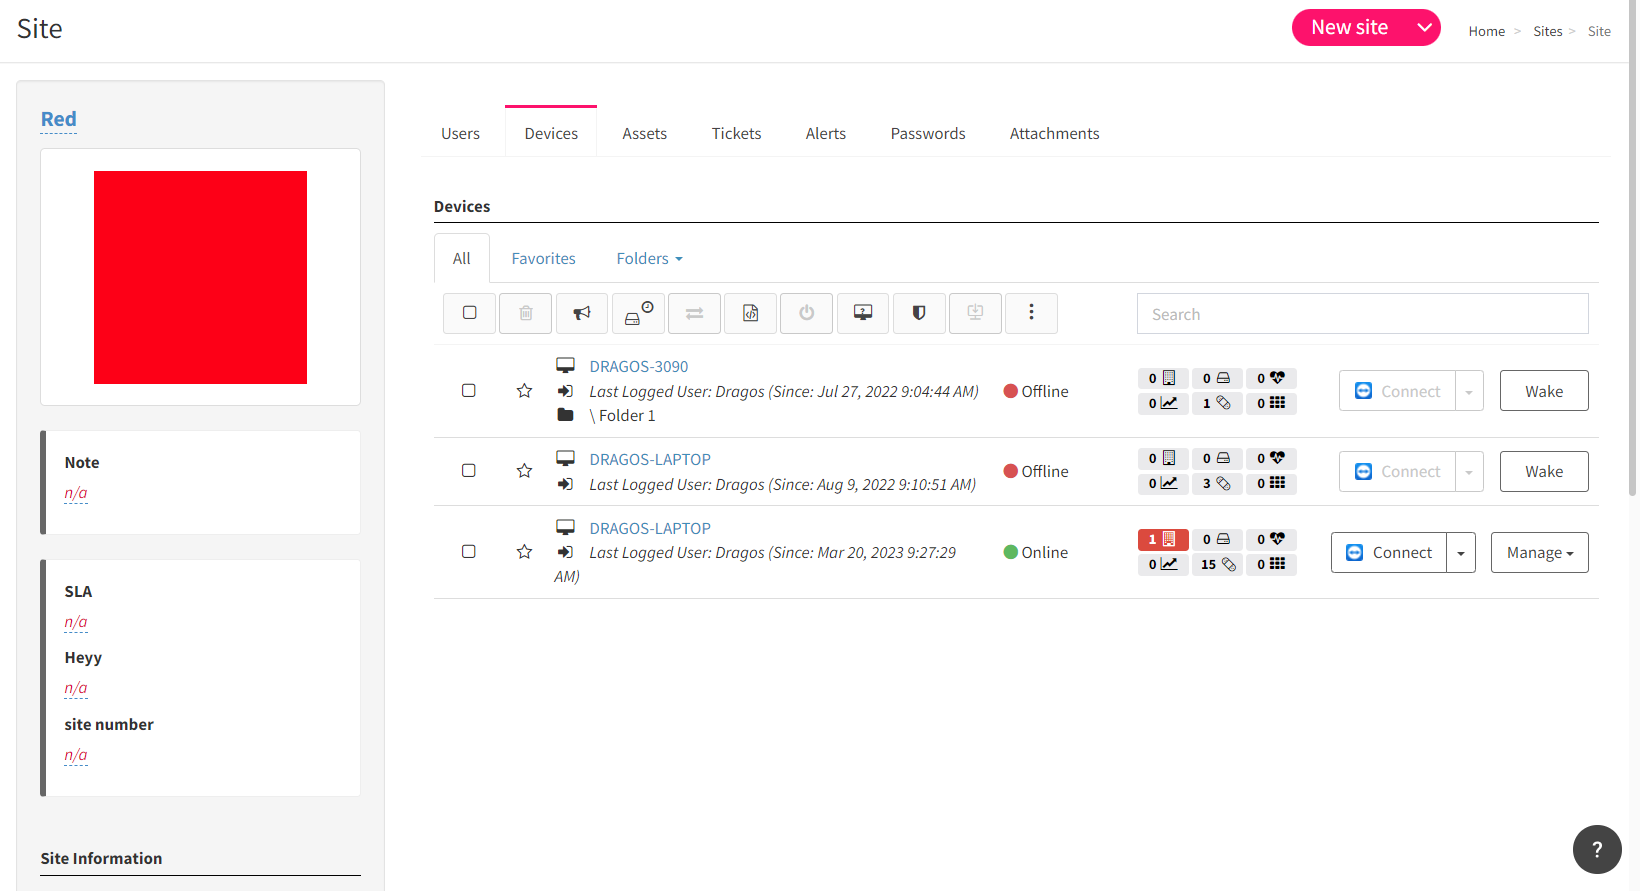Viewport: 1640px width, 891px height.
Task: Edit the Note n/a value
Action: coord(76,493)
